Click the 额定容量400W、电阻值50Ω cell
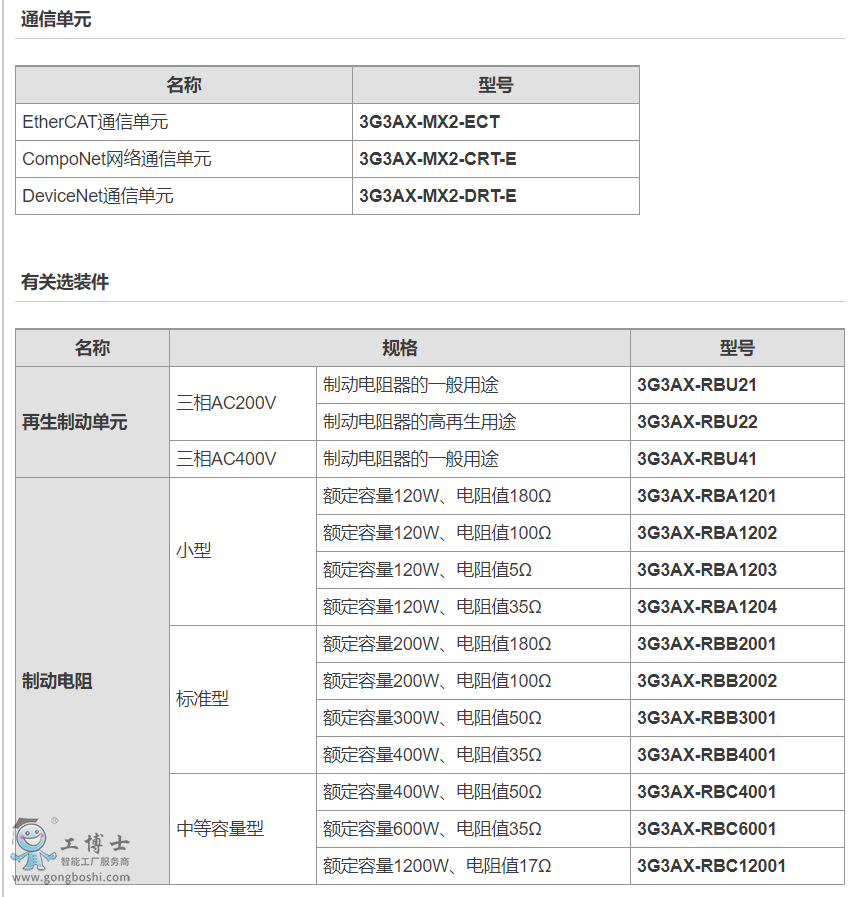This screenshot has height=897, width=850. [x=473, y=792]
